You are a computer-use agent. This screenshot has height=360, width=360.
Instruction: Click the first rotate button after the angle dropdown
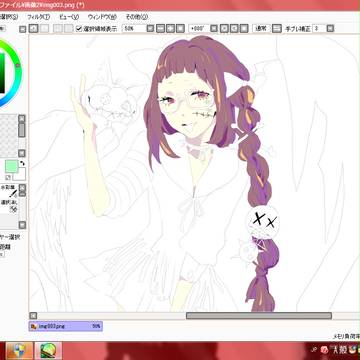pyautogui.click(x=224, y=28)
